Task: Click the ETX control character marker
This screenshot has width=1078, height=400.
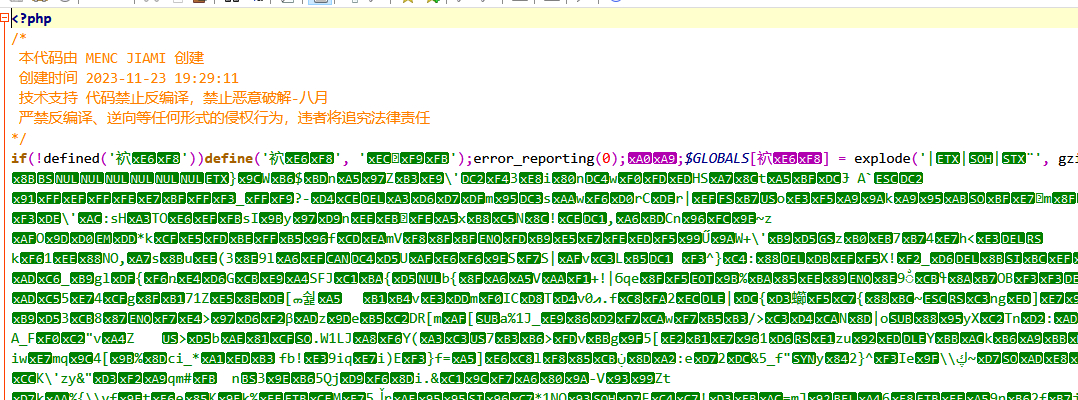Action: 947,159
